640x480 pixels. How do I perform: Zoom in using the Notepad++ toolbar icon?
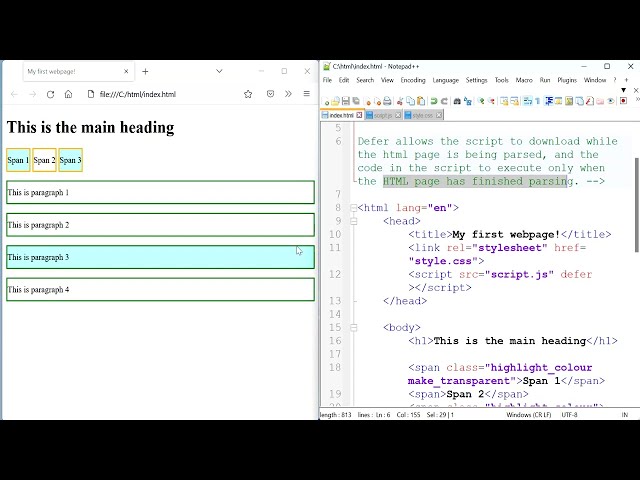pyautogui.click(x=481, y=101)
